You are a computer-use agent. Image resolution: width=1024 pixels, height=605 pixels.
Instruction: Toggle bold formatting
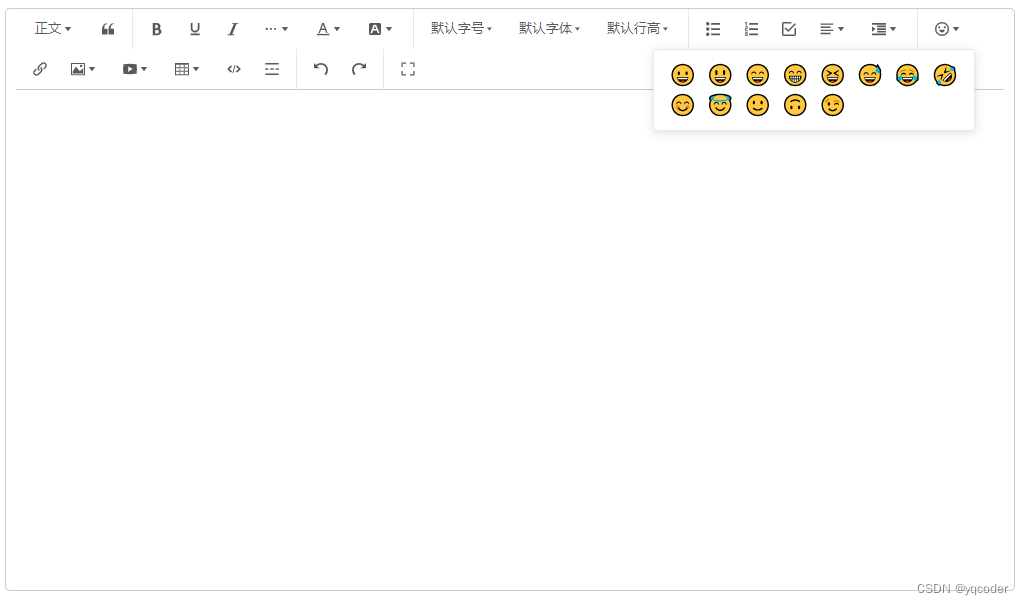pyautogui.click(x=156, y=29)
